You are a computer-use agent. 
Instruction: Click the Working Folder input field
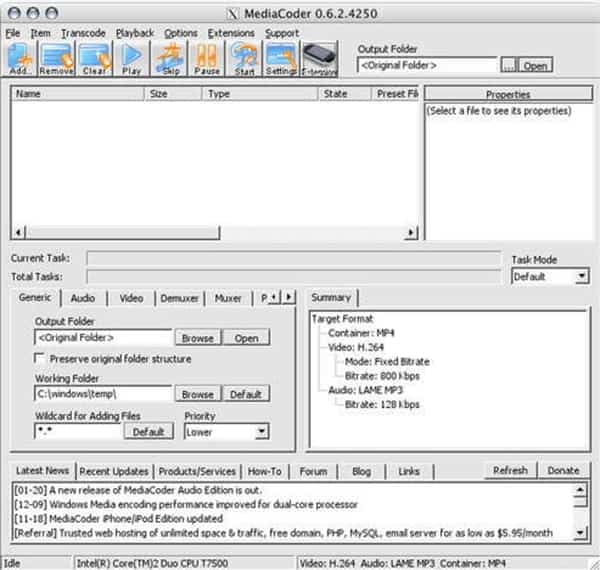click(x=103, y=394)
